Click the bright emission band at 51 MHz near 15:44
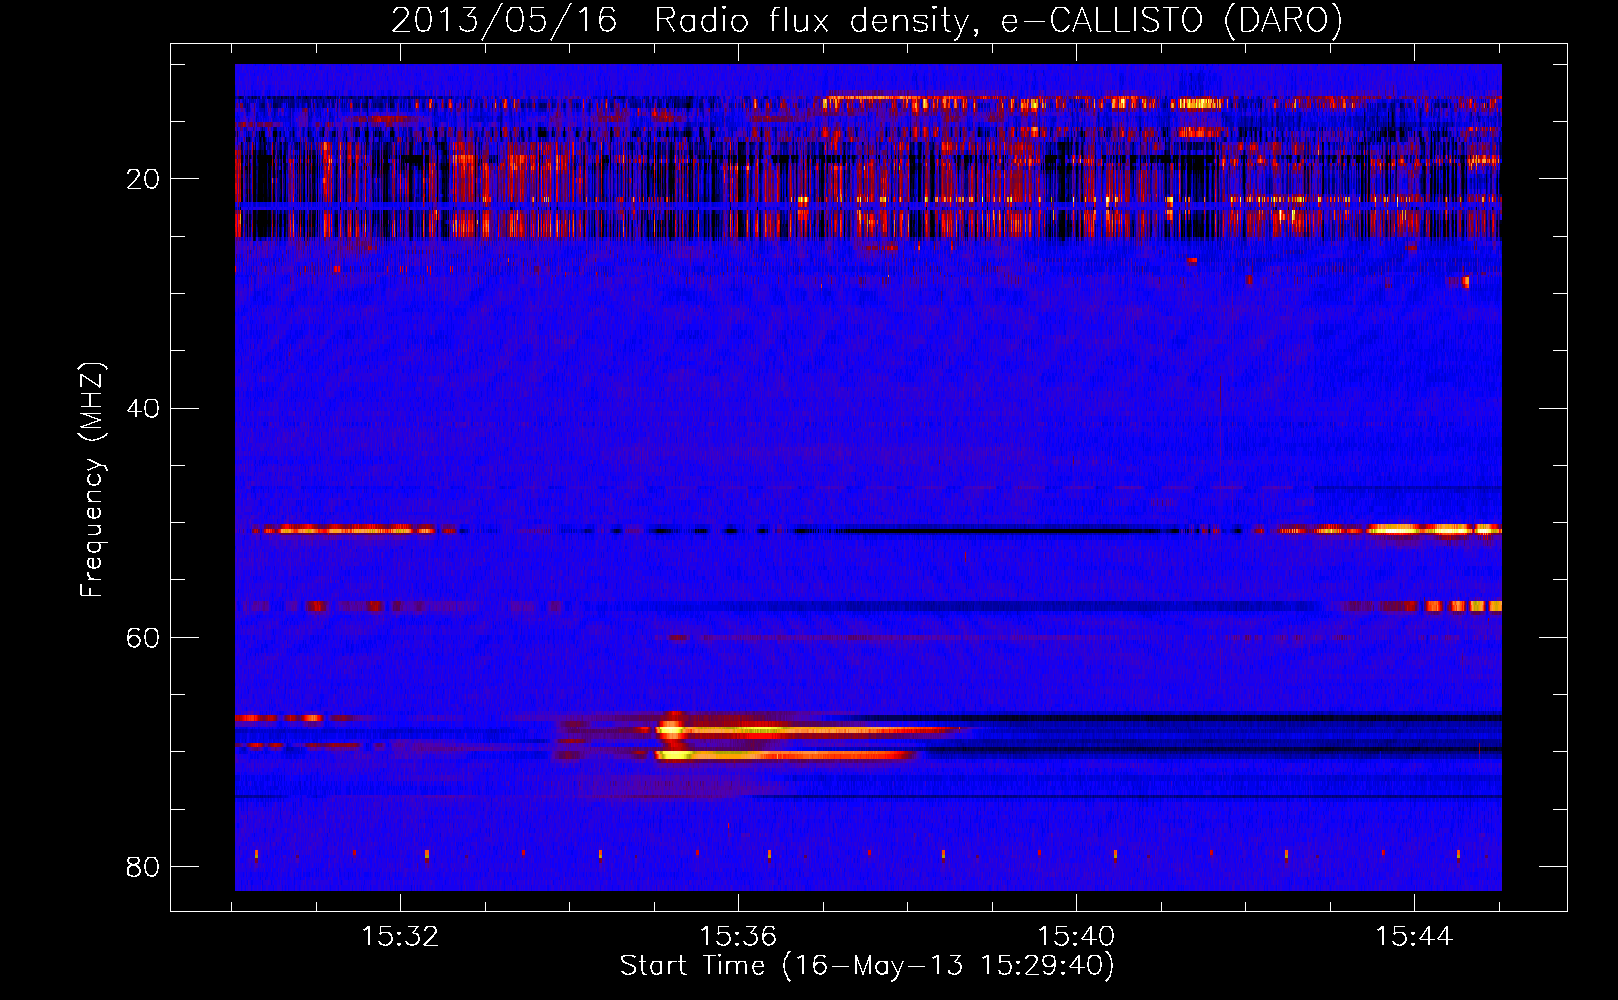 [1435, 529]
